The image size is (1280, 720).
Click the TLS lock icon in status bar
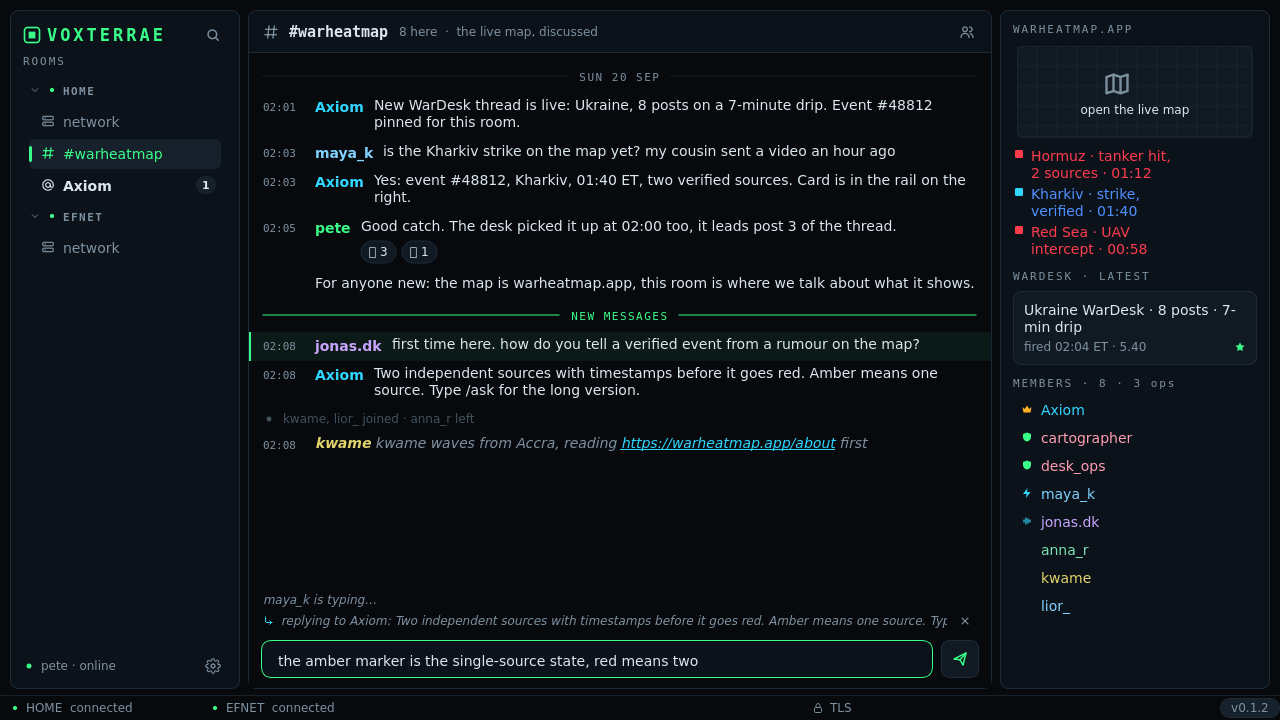[x=818, y=708]
